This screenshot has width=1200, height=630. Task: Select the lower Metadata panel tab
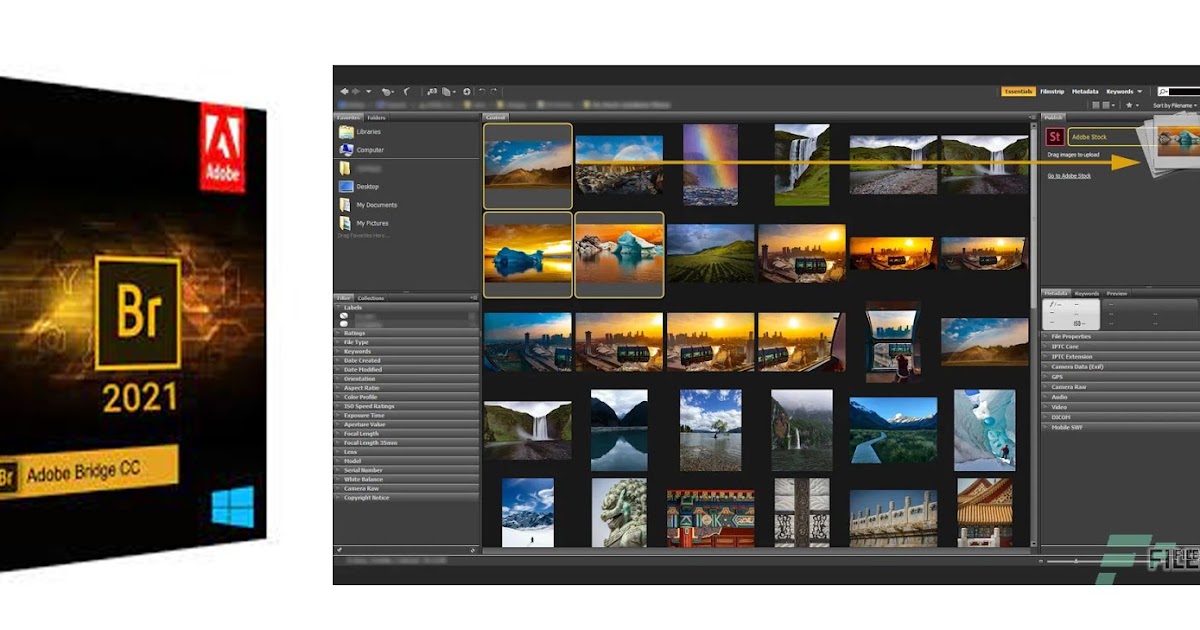click(x=1056, y=293)
